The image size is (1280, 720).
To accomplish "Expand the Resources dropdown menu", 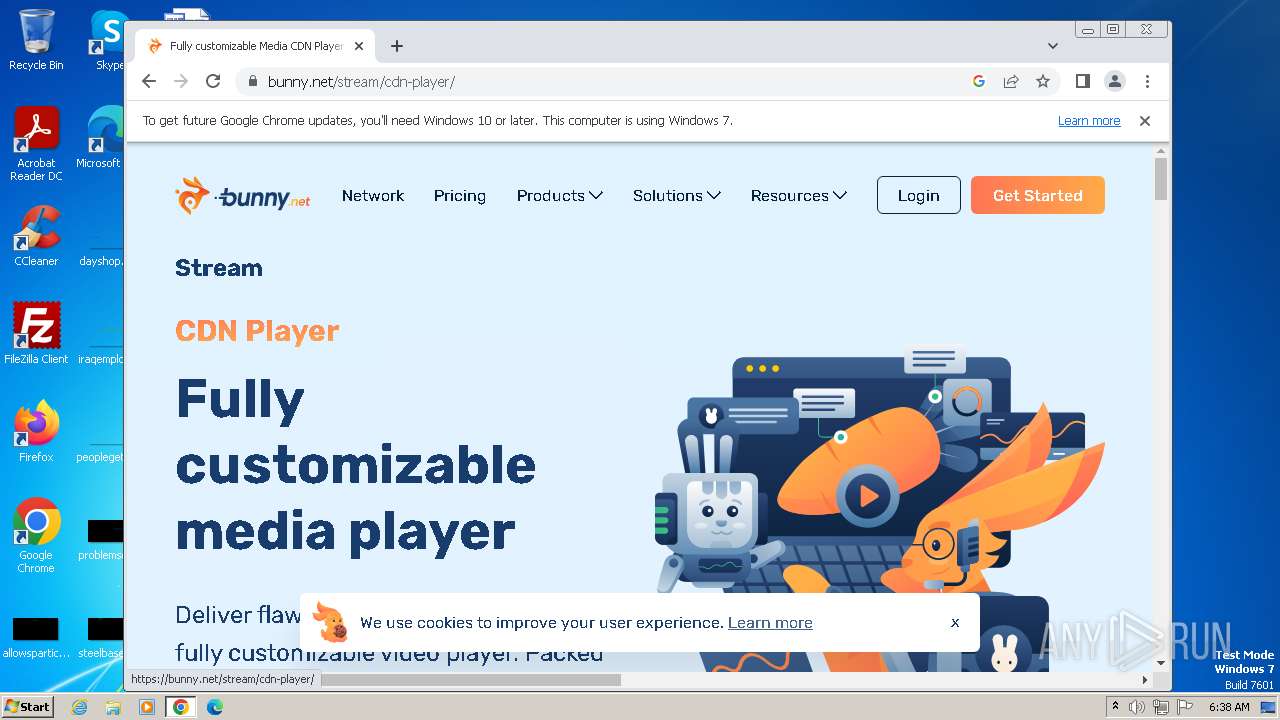I will click(x=799, y=196).
